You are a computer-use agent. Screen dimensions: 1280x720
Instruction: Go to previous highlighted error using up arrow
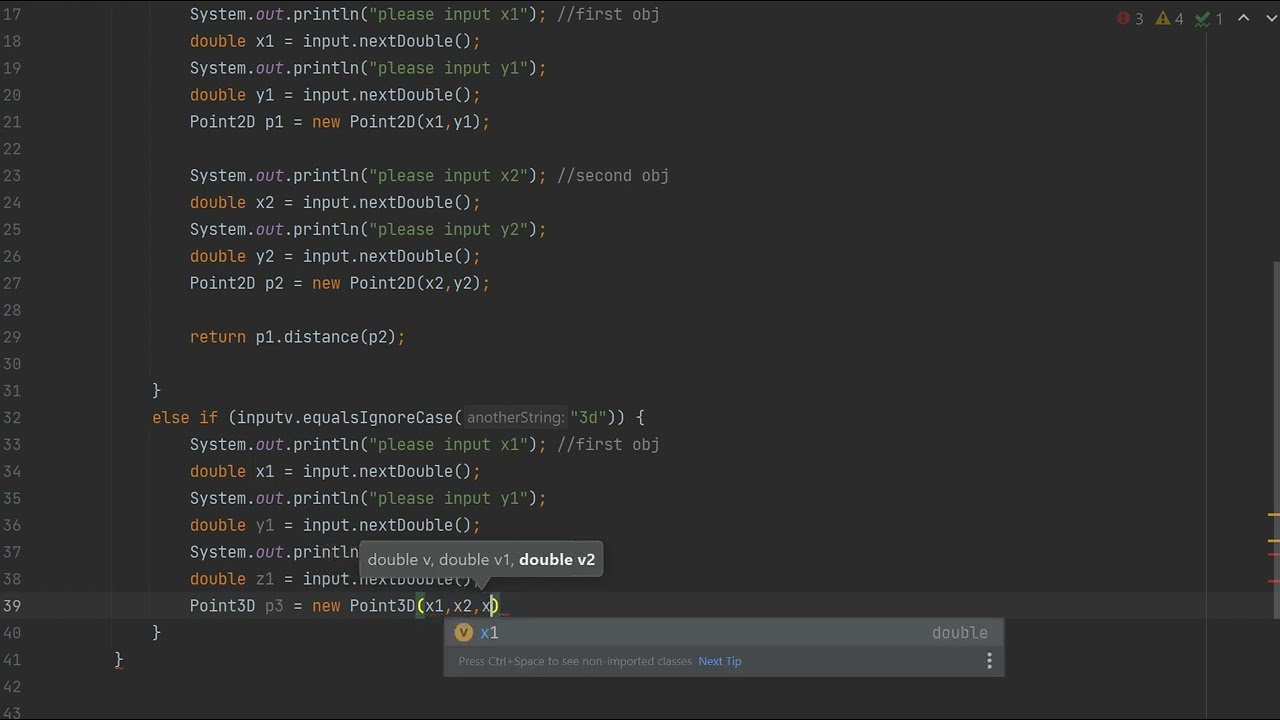point(1244,18)
